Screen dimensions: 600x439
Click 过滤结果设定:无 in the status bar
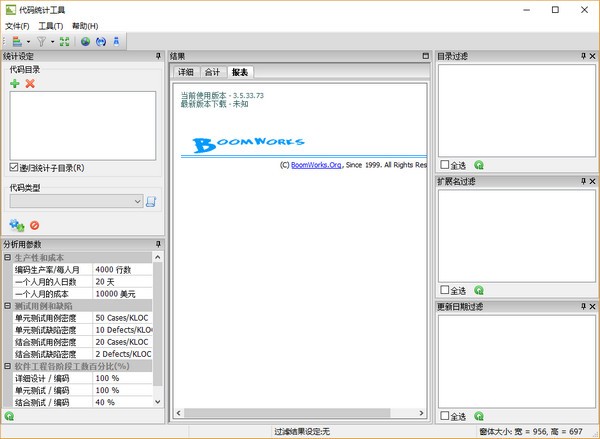302,431
